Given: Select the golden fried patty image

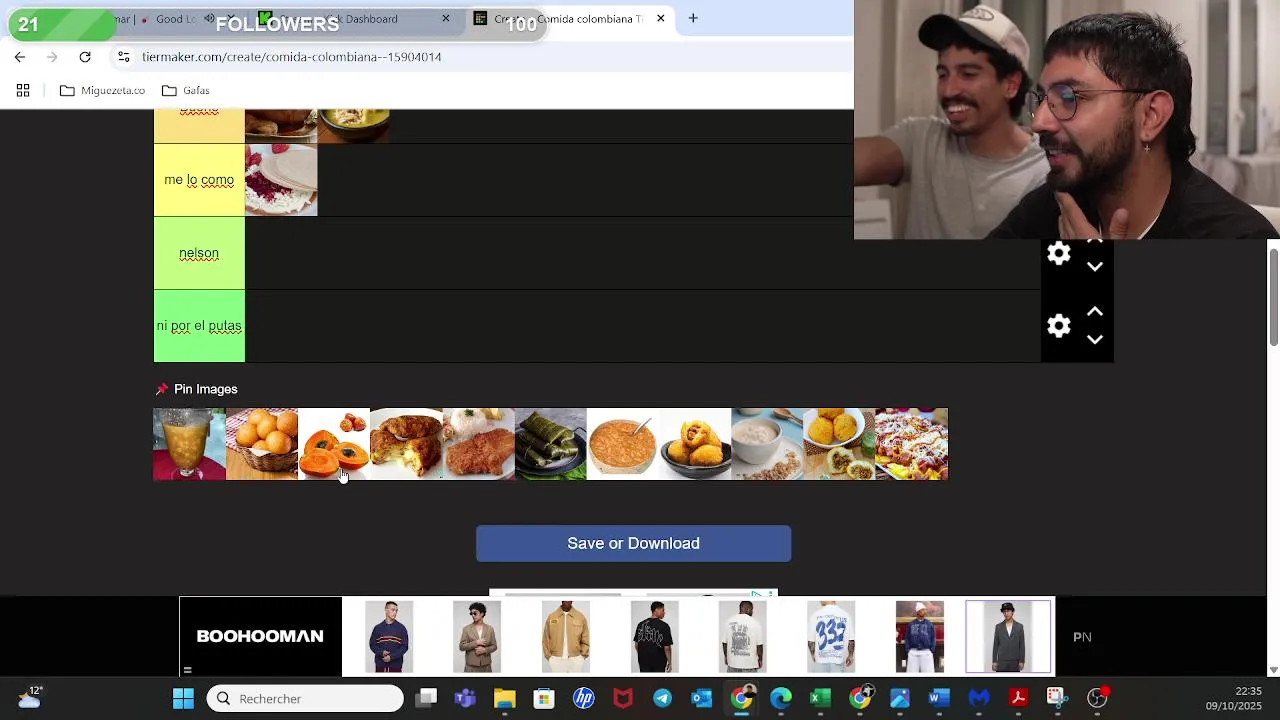Looking at the screenshot, I should 406,444.
